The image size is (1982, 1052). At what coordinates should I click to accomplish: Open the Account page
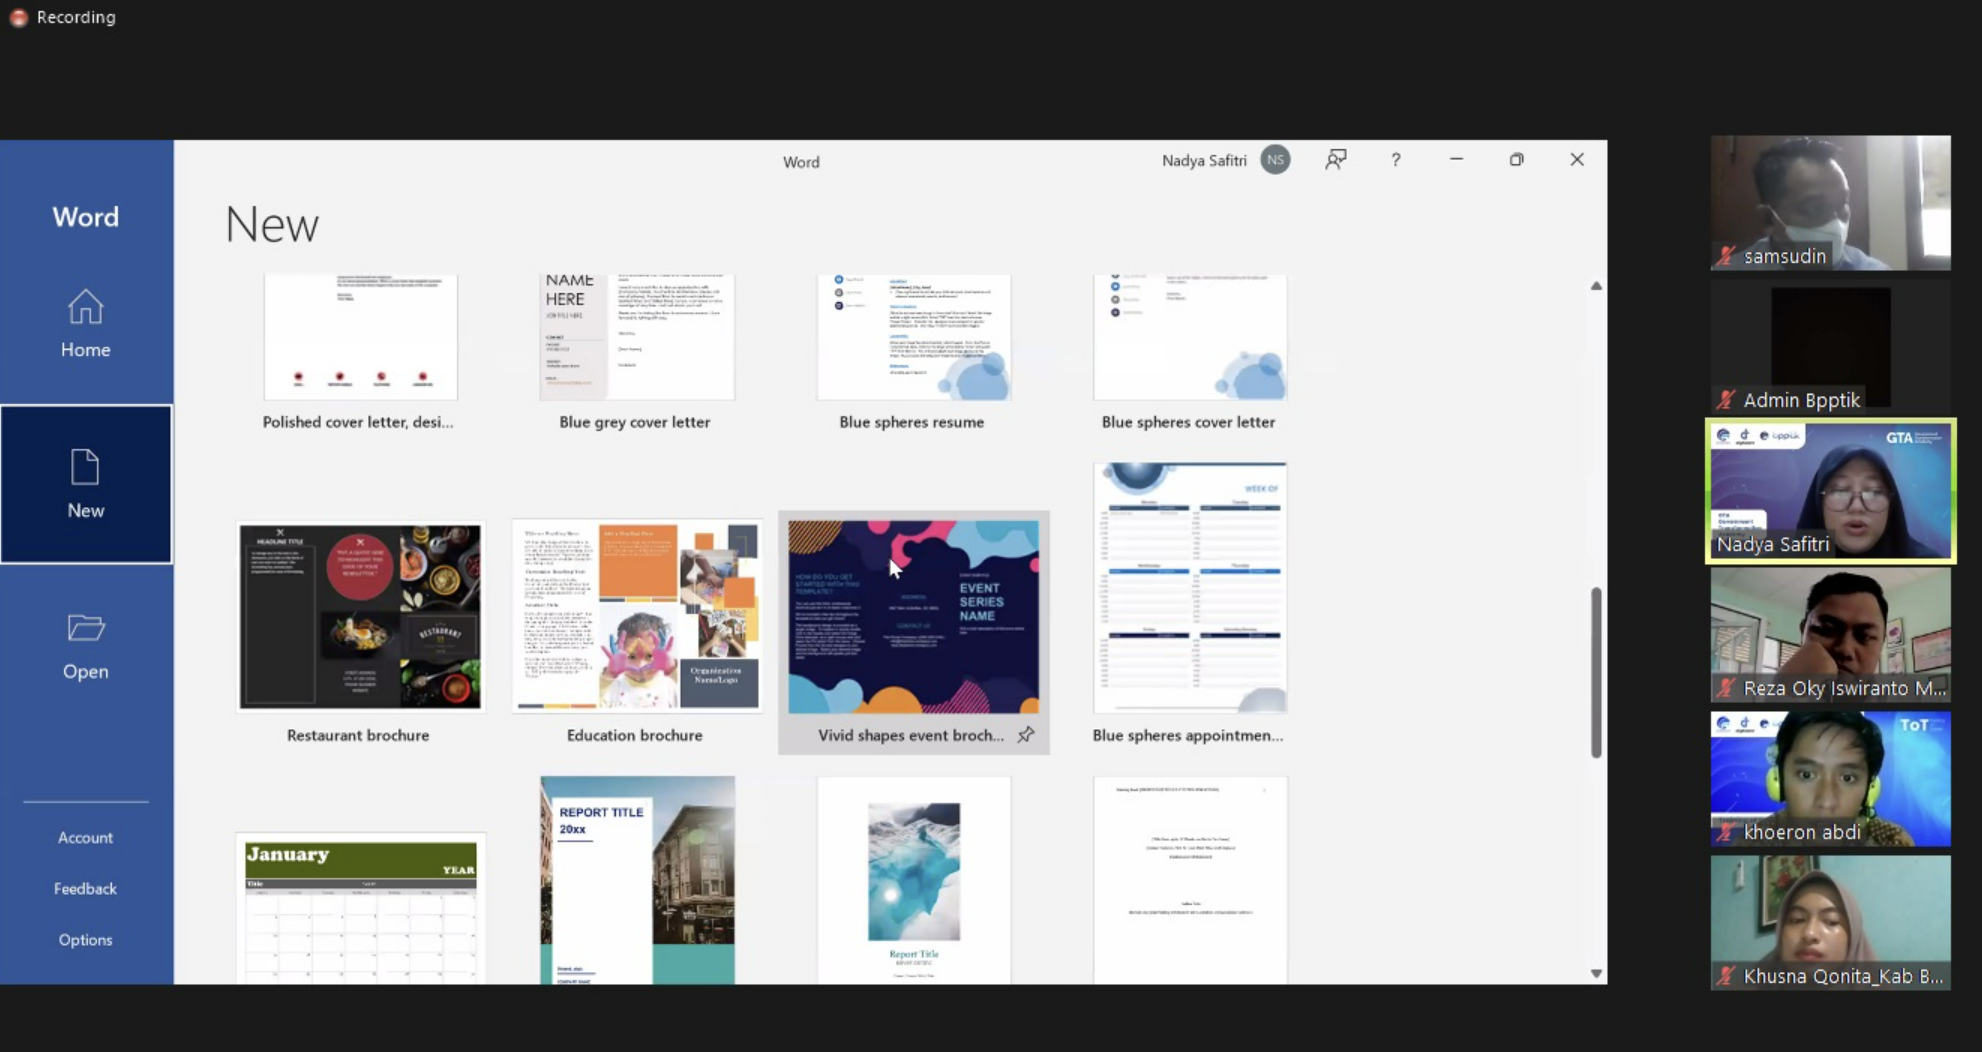click(x=85, y=838)
